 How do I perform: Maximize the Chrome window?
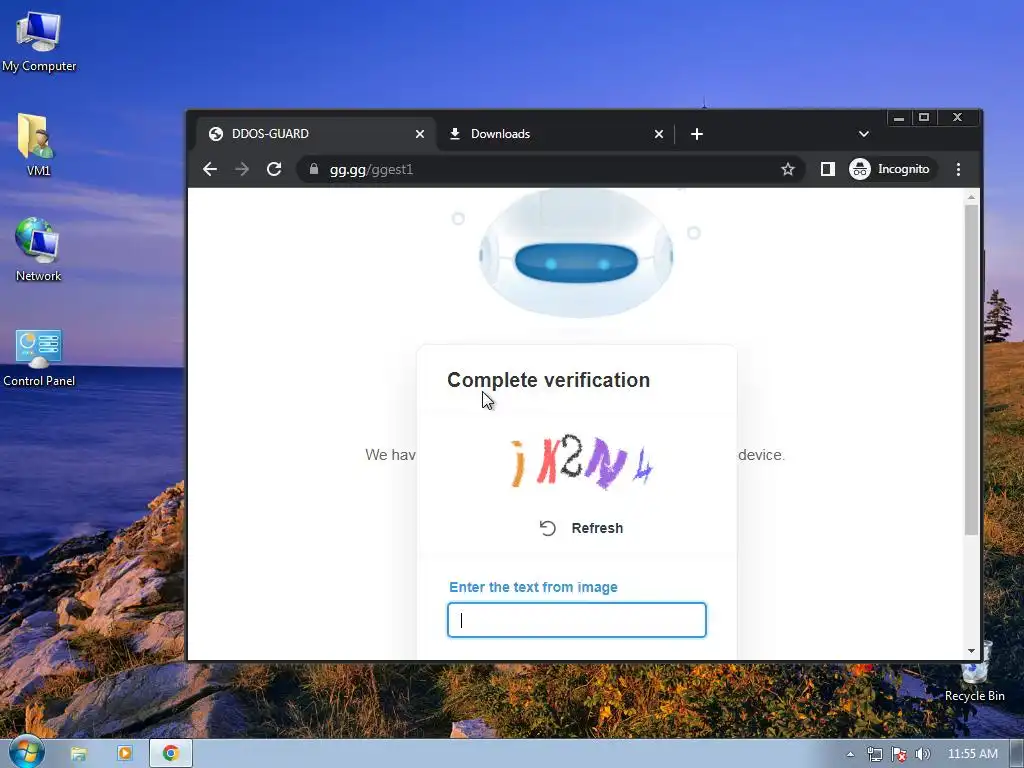click(x=923, y=118)
